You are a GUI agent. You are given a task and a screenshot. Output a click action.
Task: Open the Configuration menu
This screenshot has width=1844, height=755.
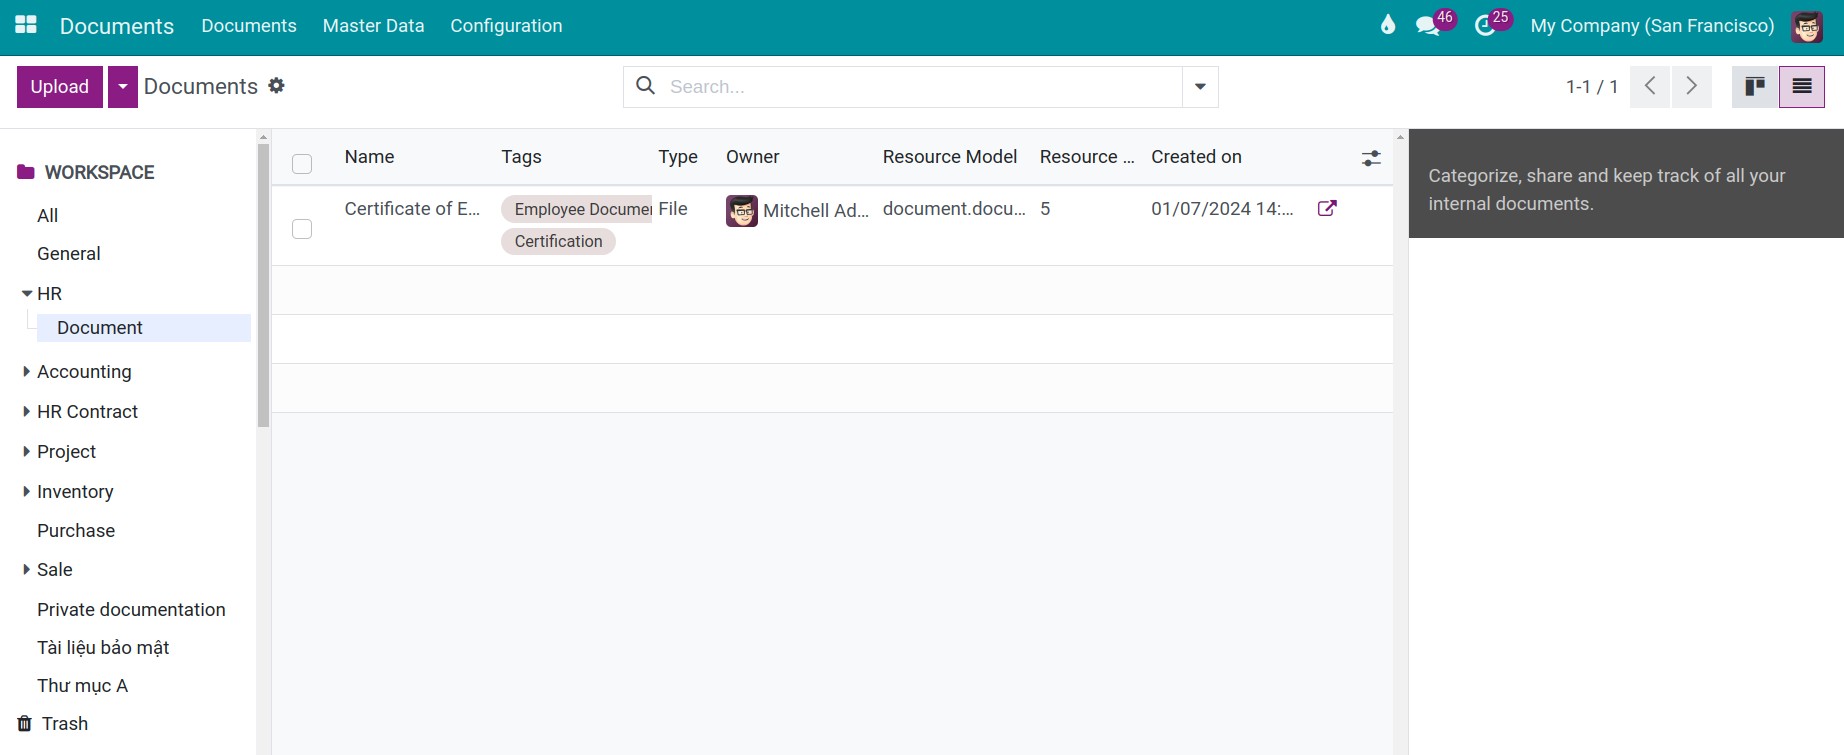[x=506, y=26]
